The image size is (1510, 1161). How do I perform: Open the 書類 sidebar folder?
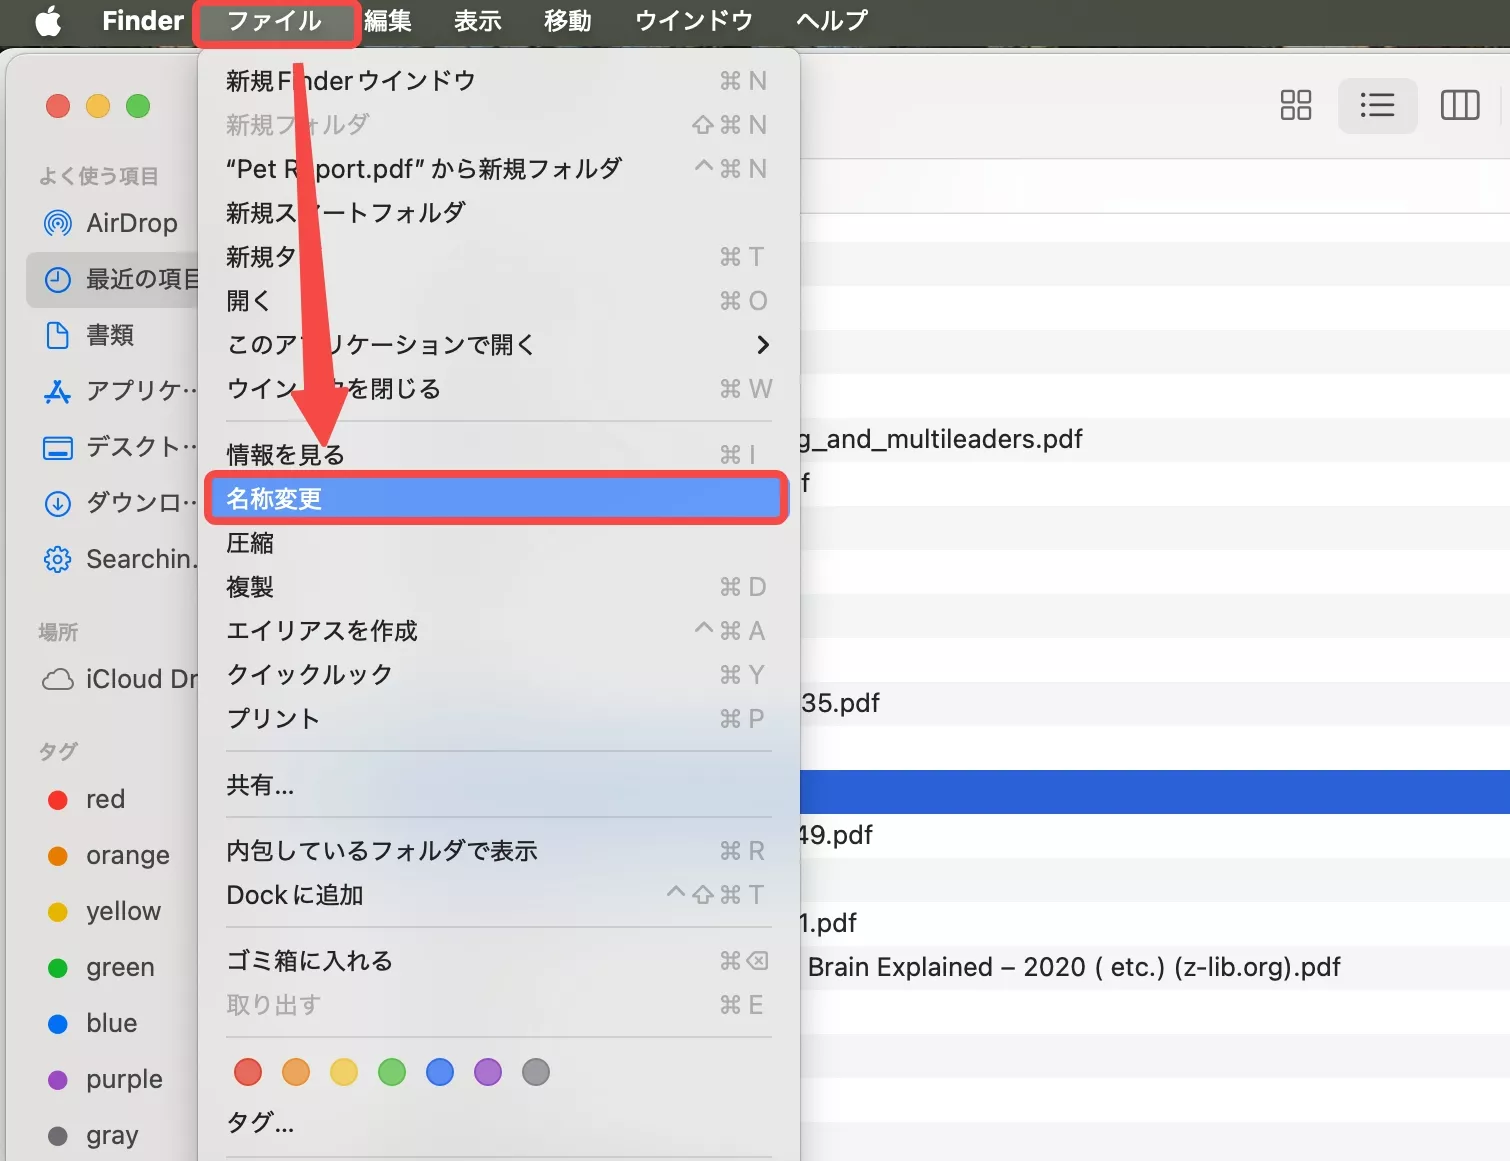(x=113, y=335)
